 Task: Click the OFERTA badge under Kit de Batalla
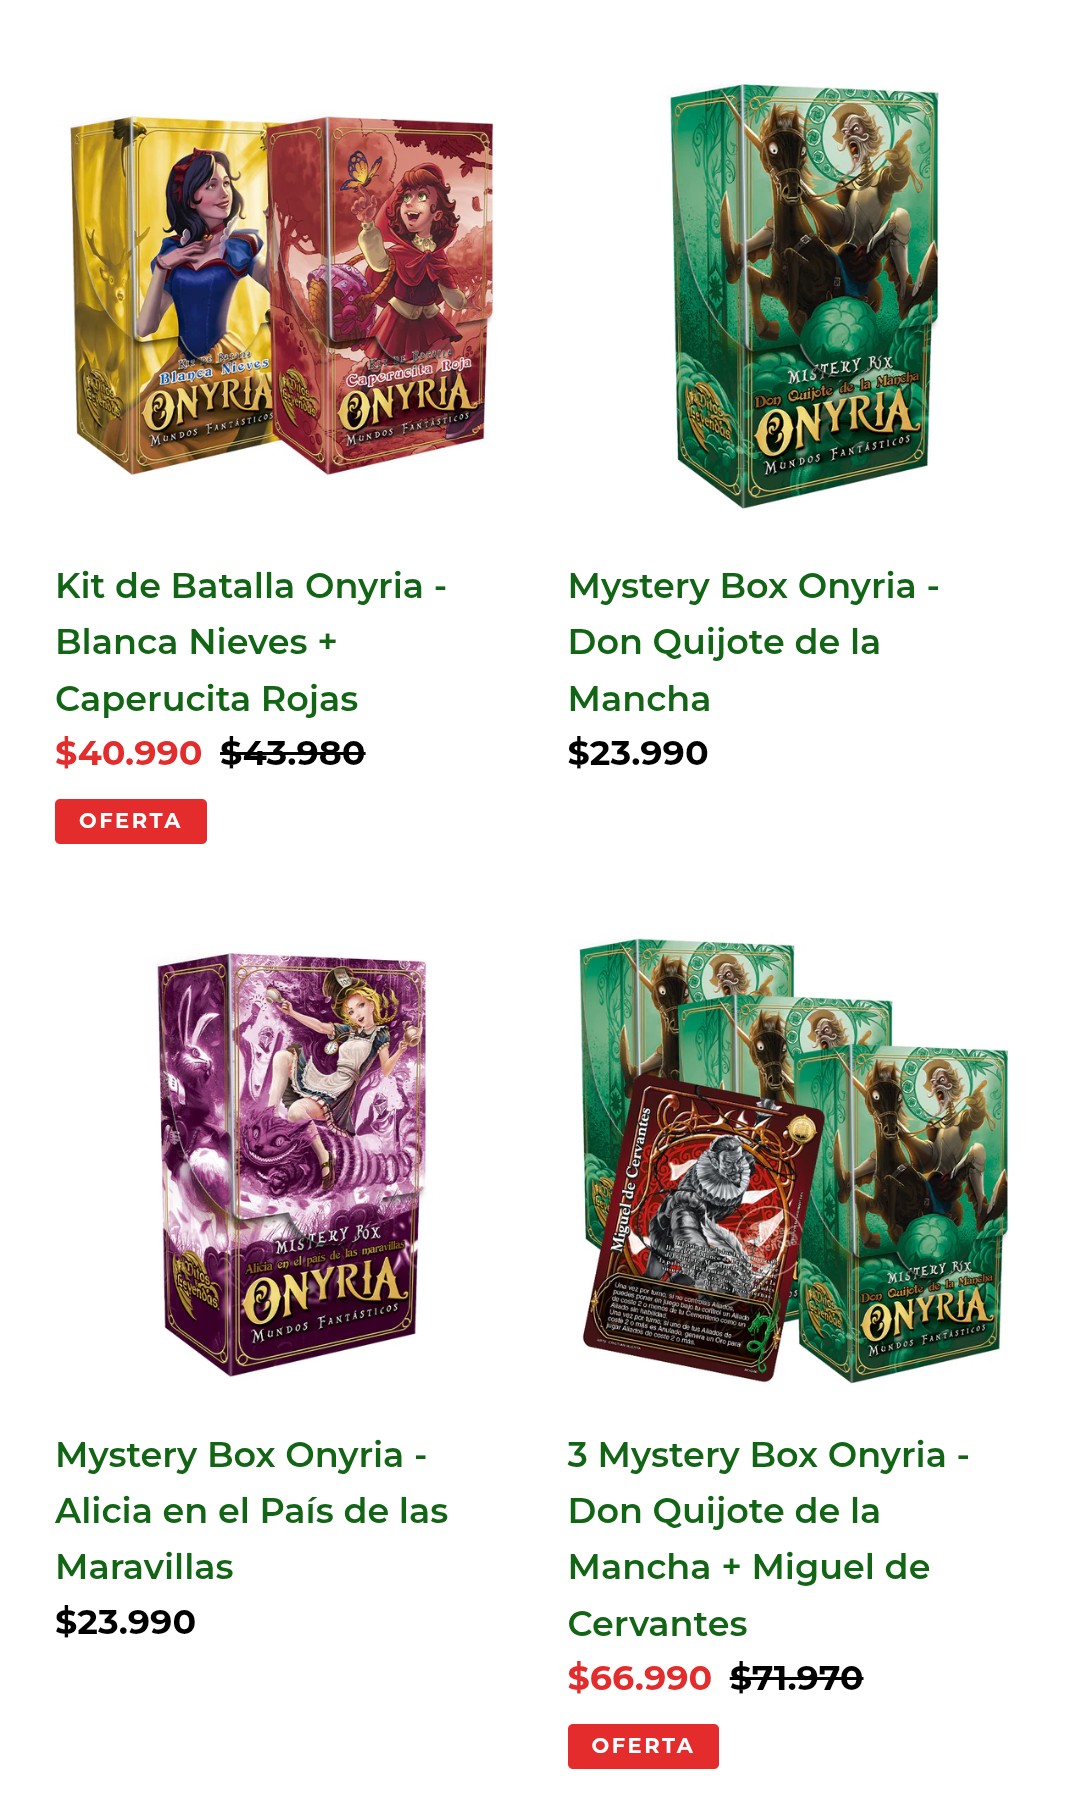(131, 821)
